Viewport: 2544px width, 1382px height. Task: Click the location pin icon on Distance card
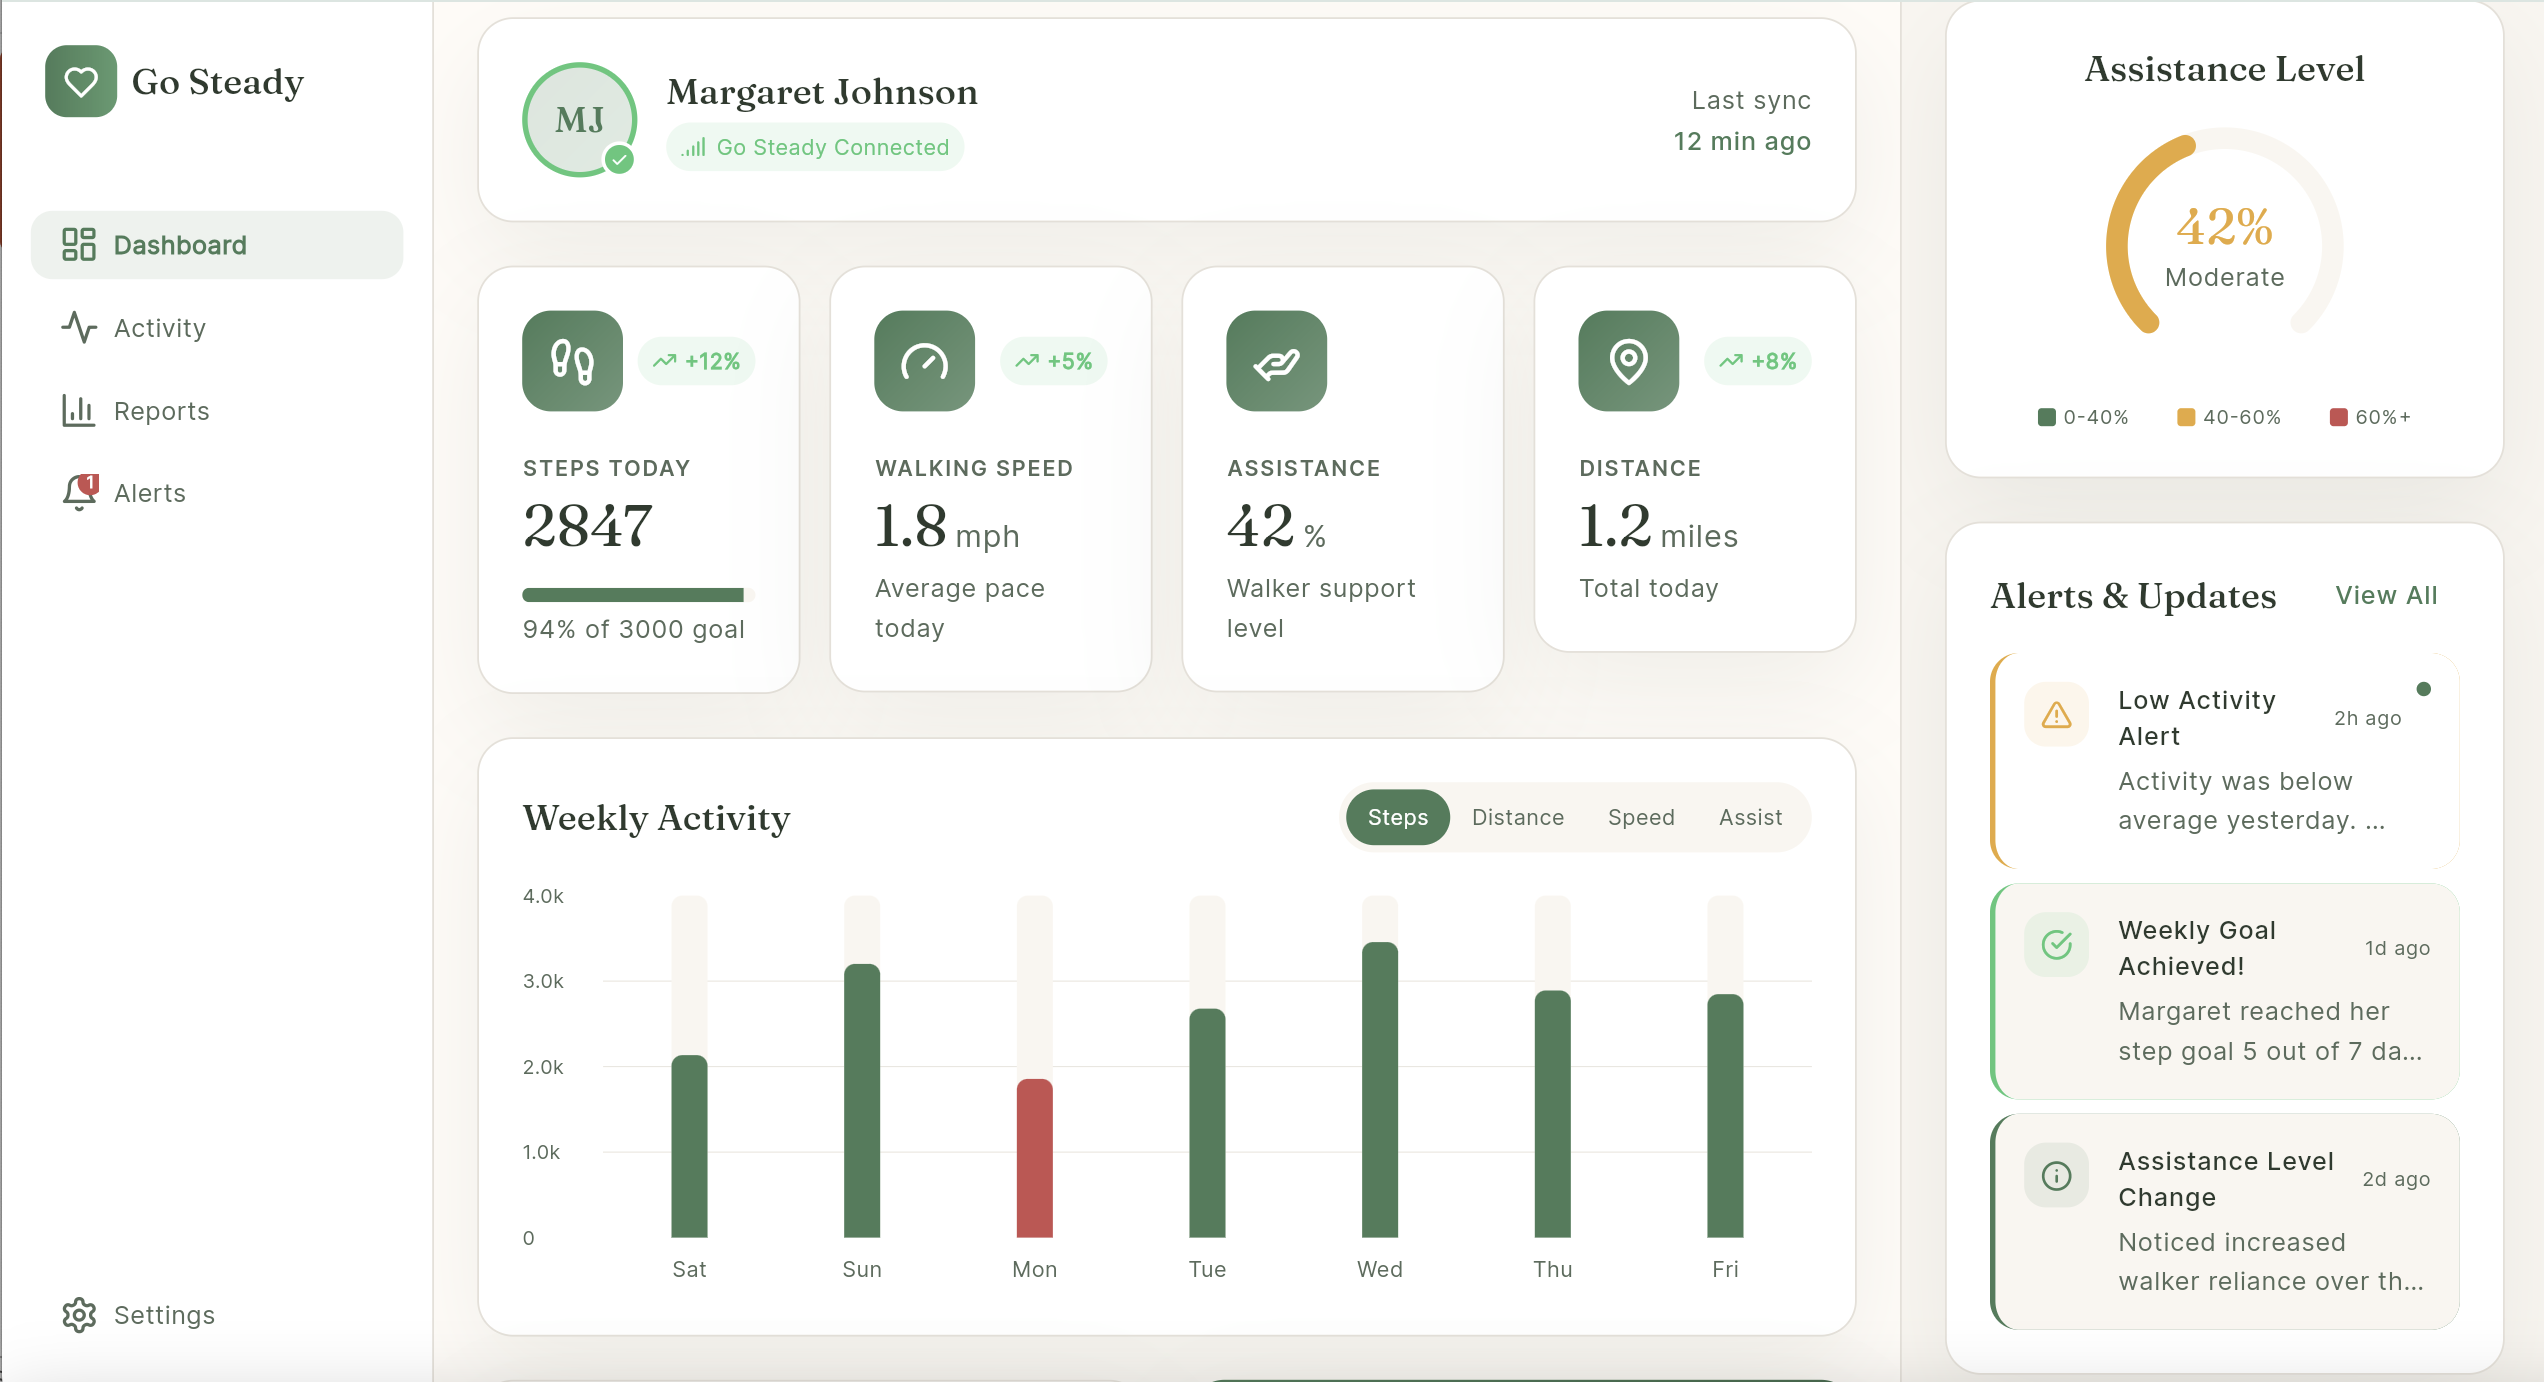click(1627, 361)
